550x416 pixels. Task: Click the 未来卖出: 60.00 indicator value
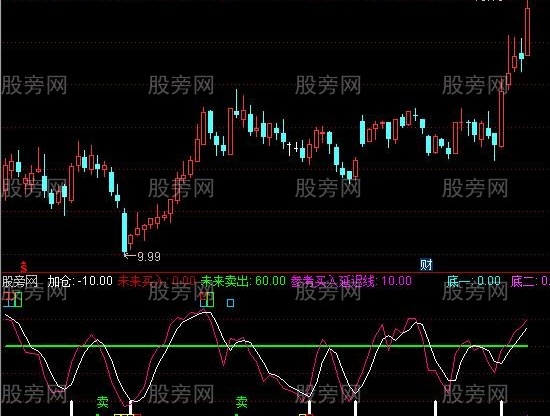click(x=243, y=281)
